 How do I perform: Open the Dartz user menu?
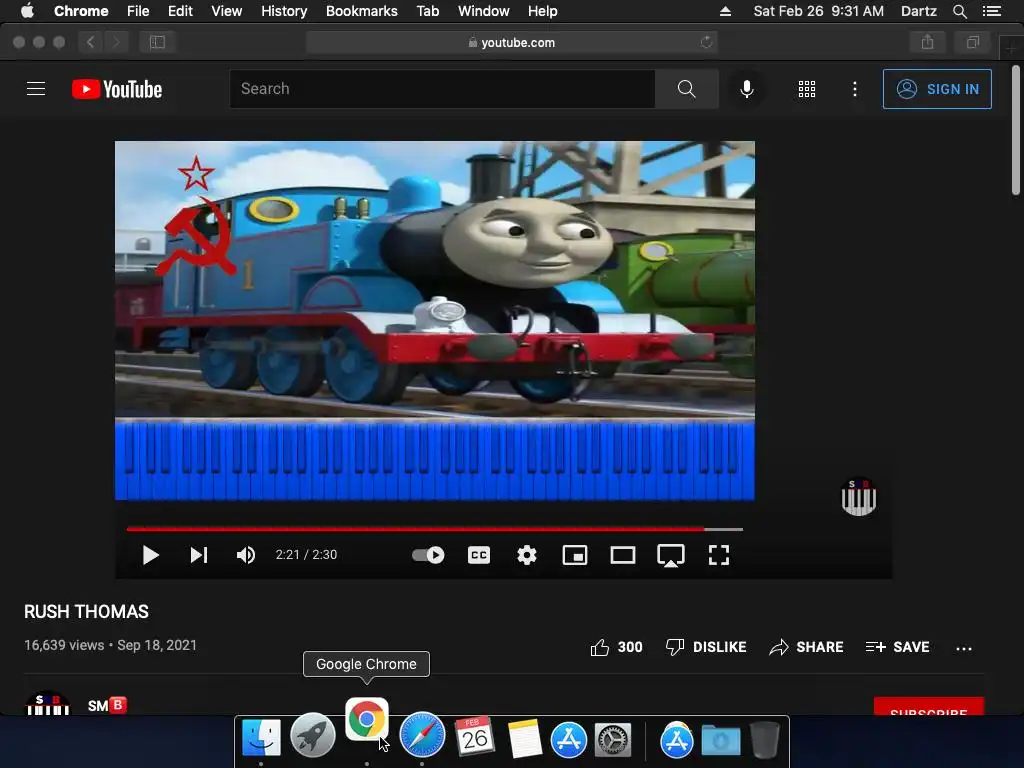919,11
